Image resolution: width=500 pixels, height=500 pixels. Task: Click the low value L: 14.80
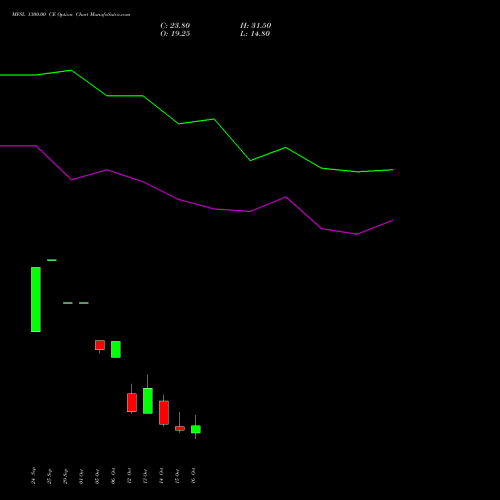point(255,34)
